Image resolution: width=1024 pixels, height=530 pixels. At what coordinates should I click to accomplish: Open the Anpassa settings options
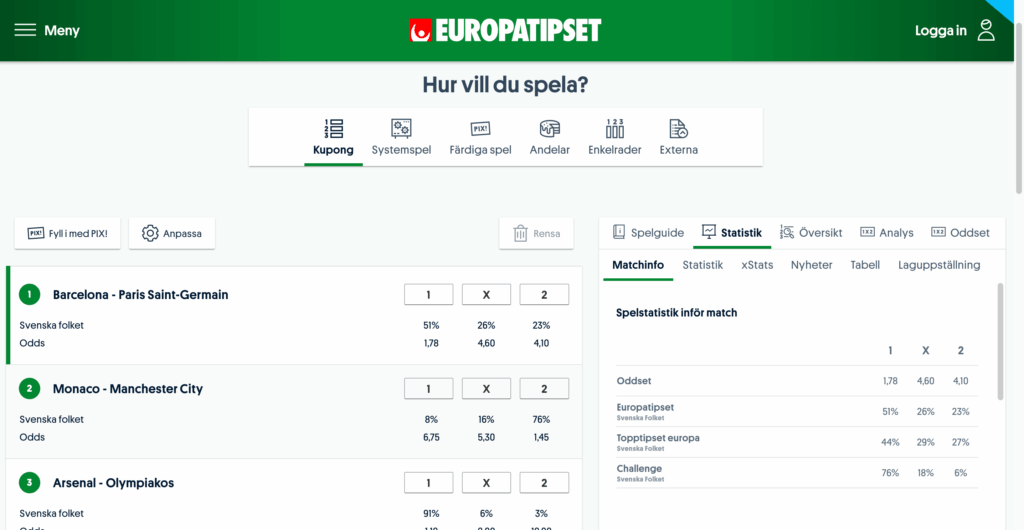[172, 233]
